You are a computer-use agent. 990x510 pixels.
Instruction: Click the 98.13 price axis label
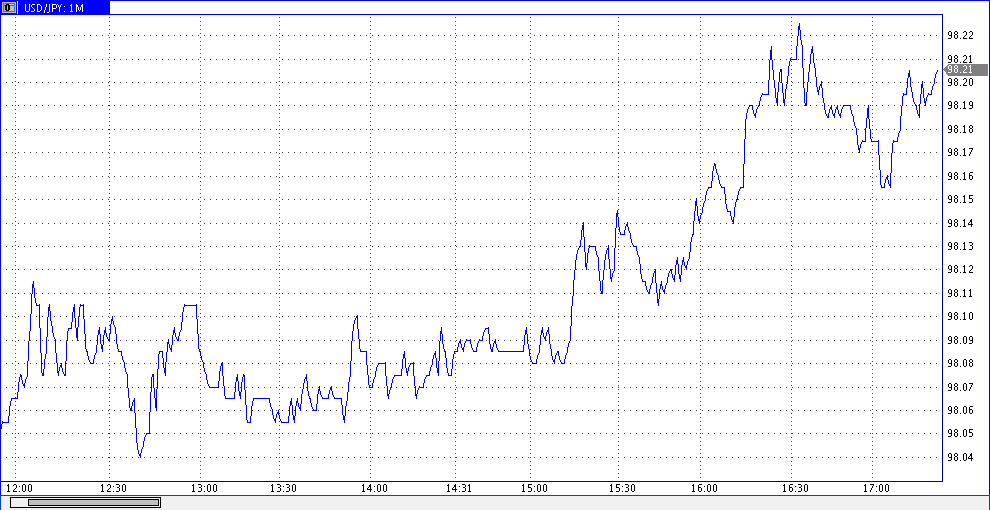coord(960,246)
